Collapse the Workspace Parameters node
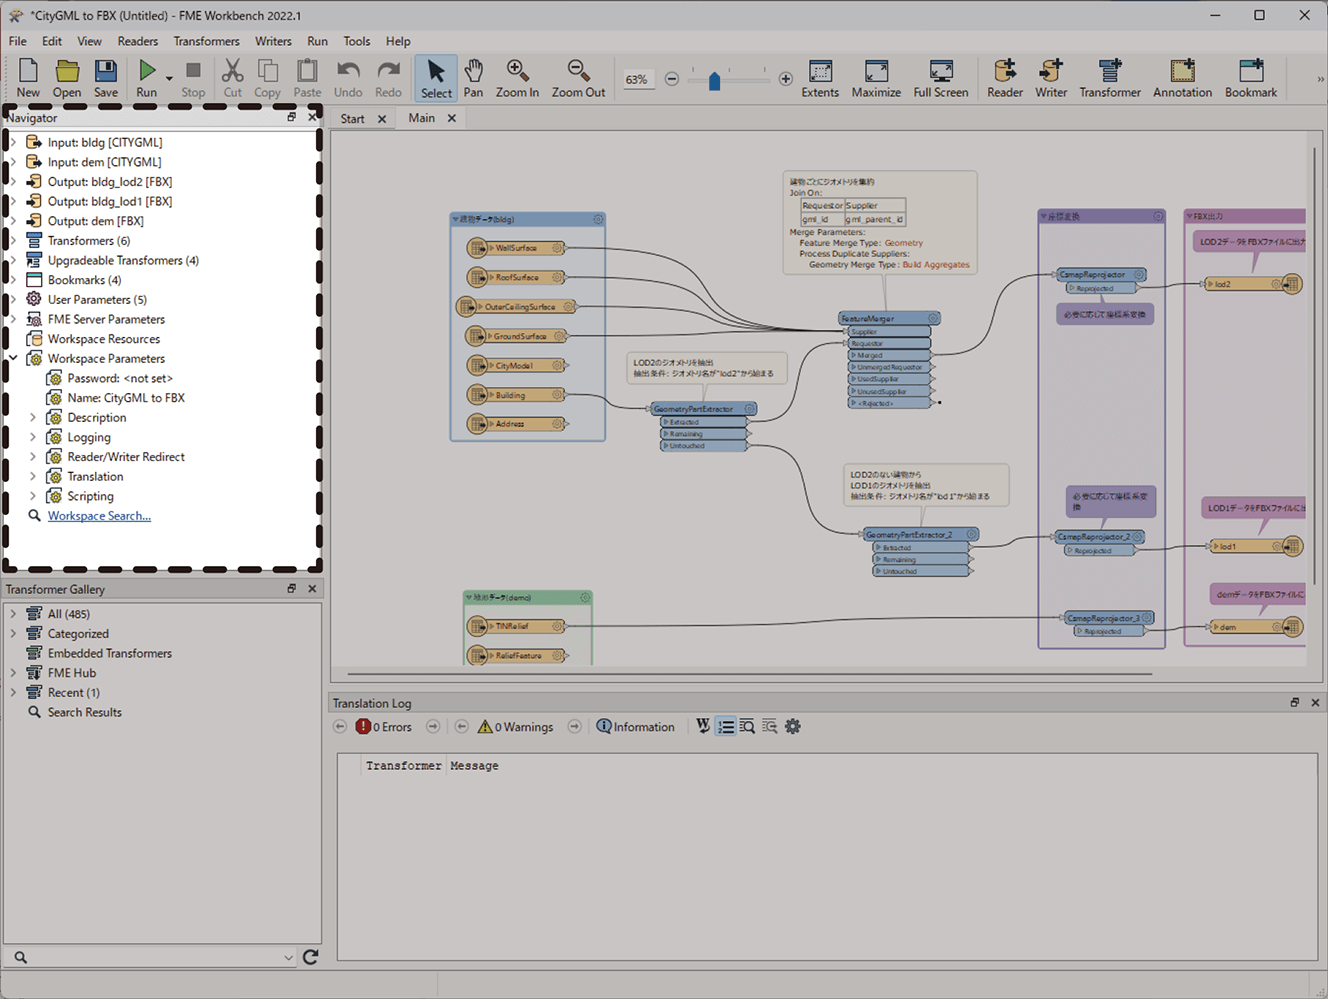Screen dimensions: 1328x999 click(13, 358)
